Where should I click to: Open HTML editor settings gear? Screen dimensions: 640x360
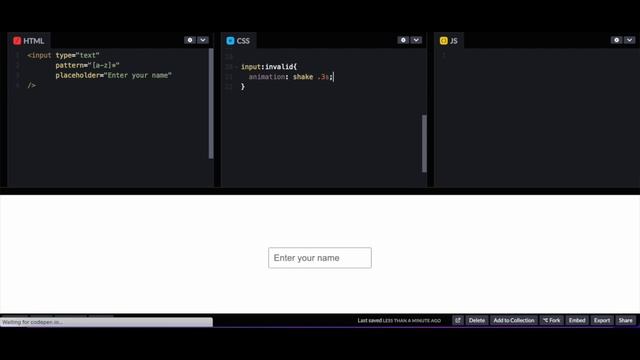[x=190, y=40]
